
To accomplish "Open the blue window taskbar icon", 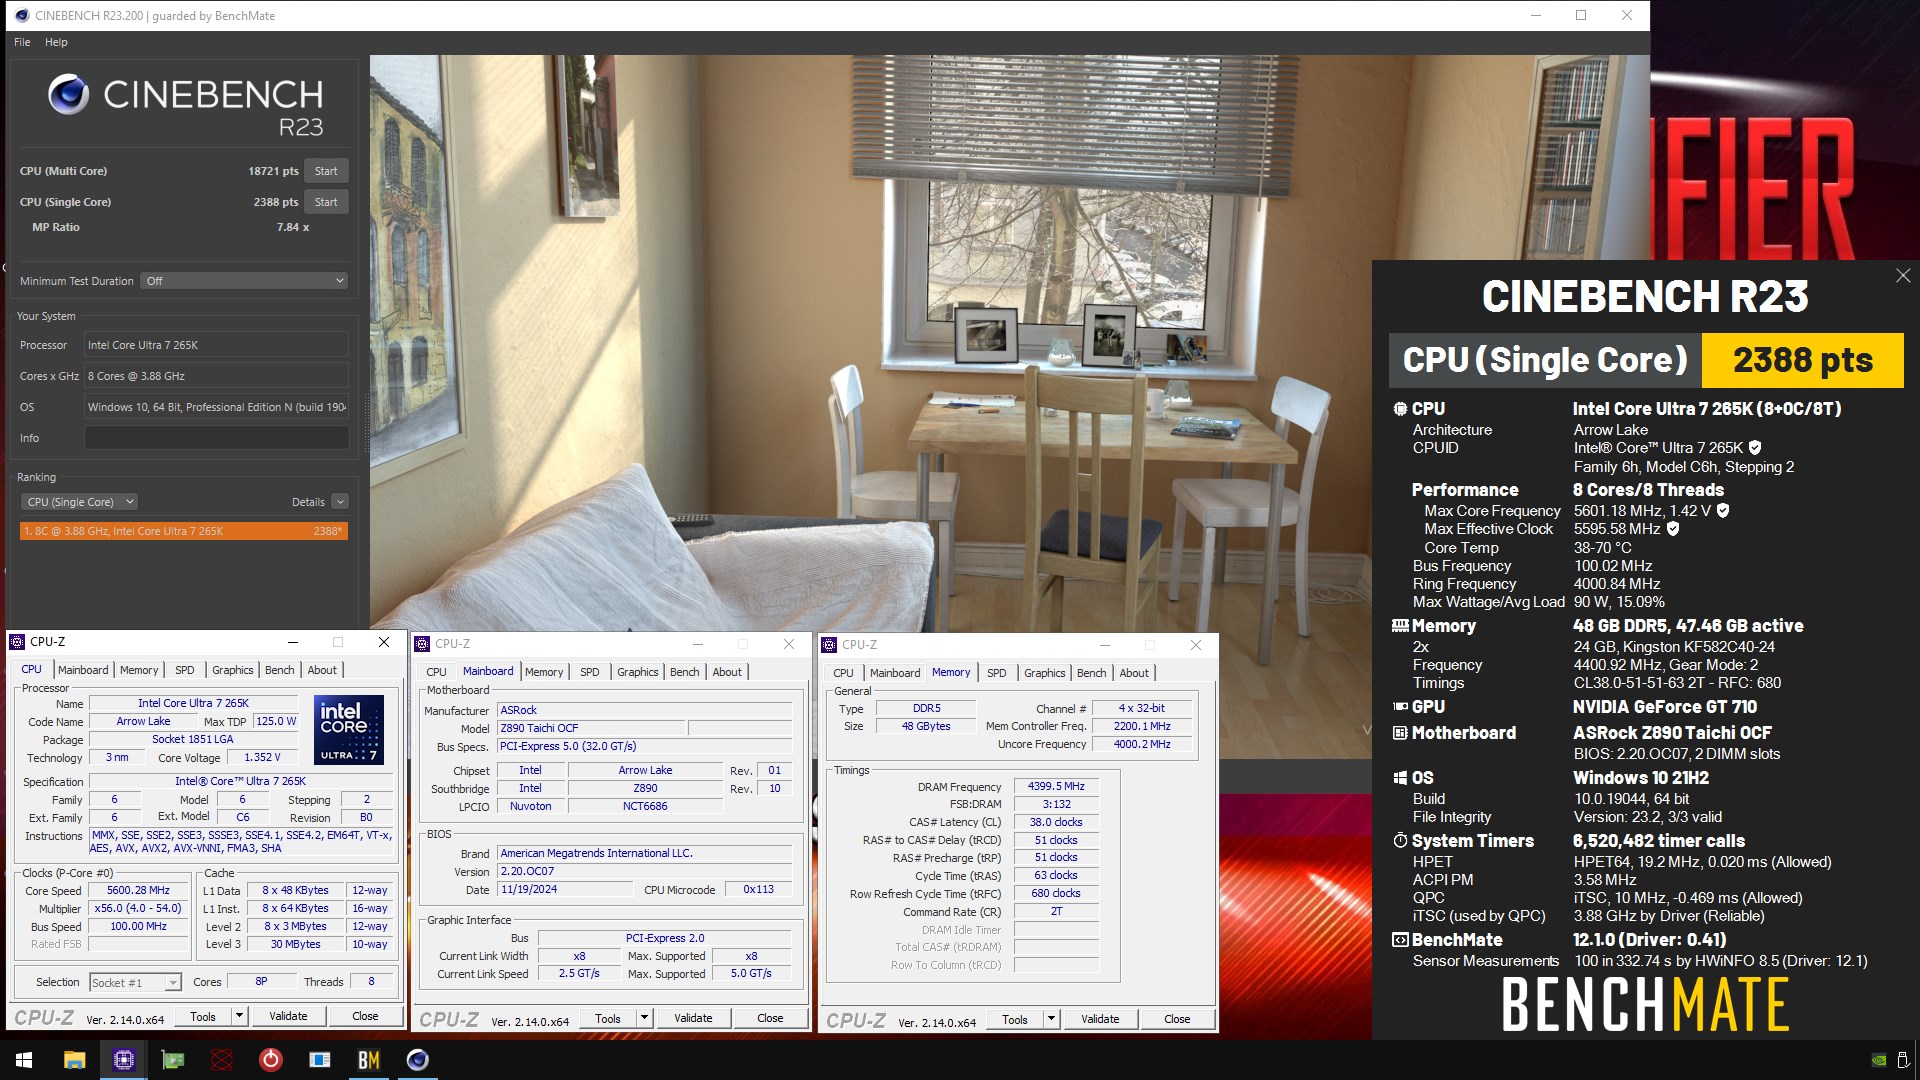I will coord(320,1060).
